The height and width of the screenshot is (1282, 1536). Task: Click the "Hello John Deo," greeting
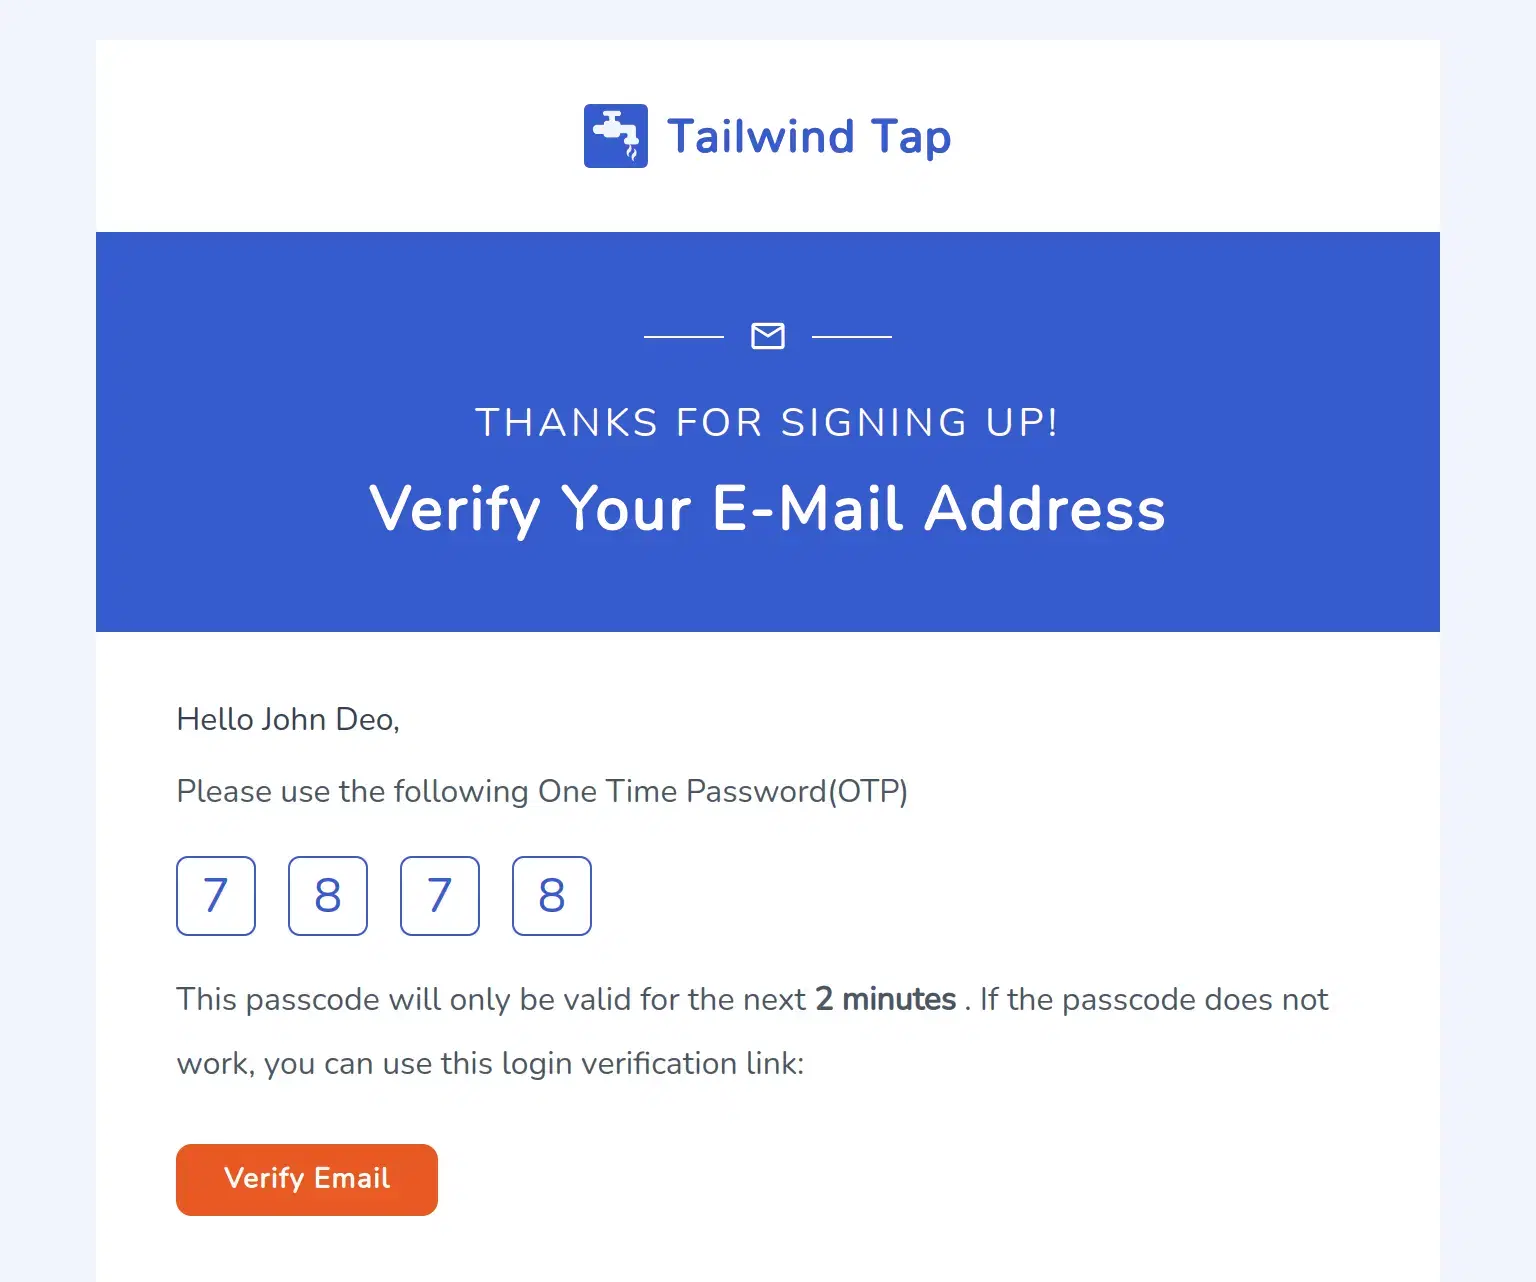(x=288, y=719)
